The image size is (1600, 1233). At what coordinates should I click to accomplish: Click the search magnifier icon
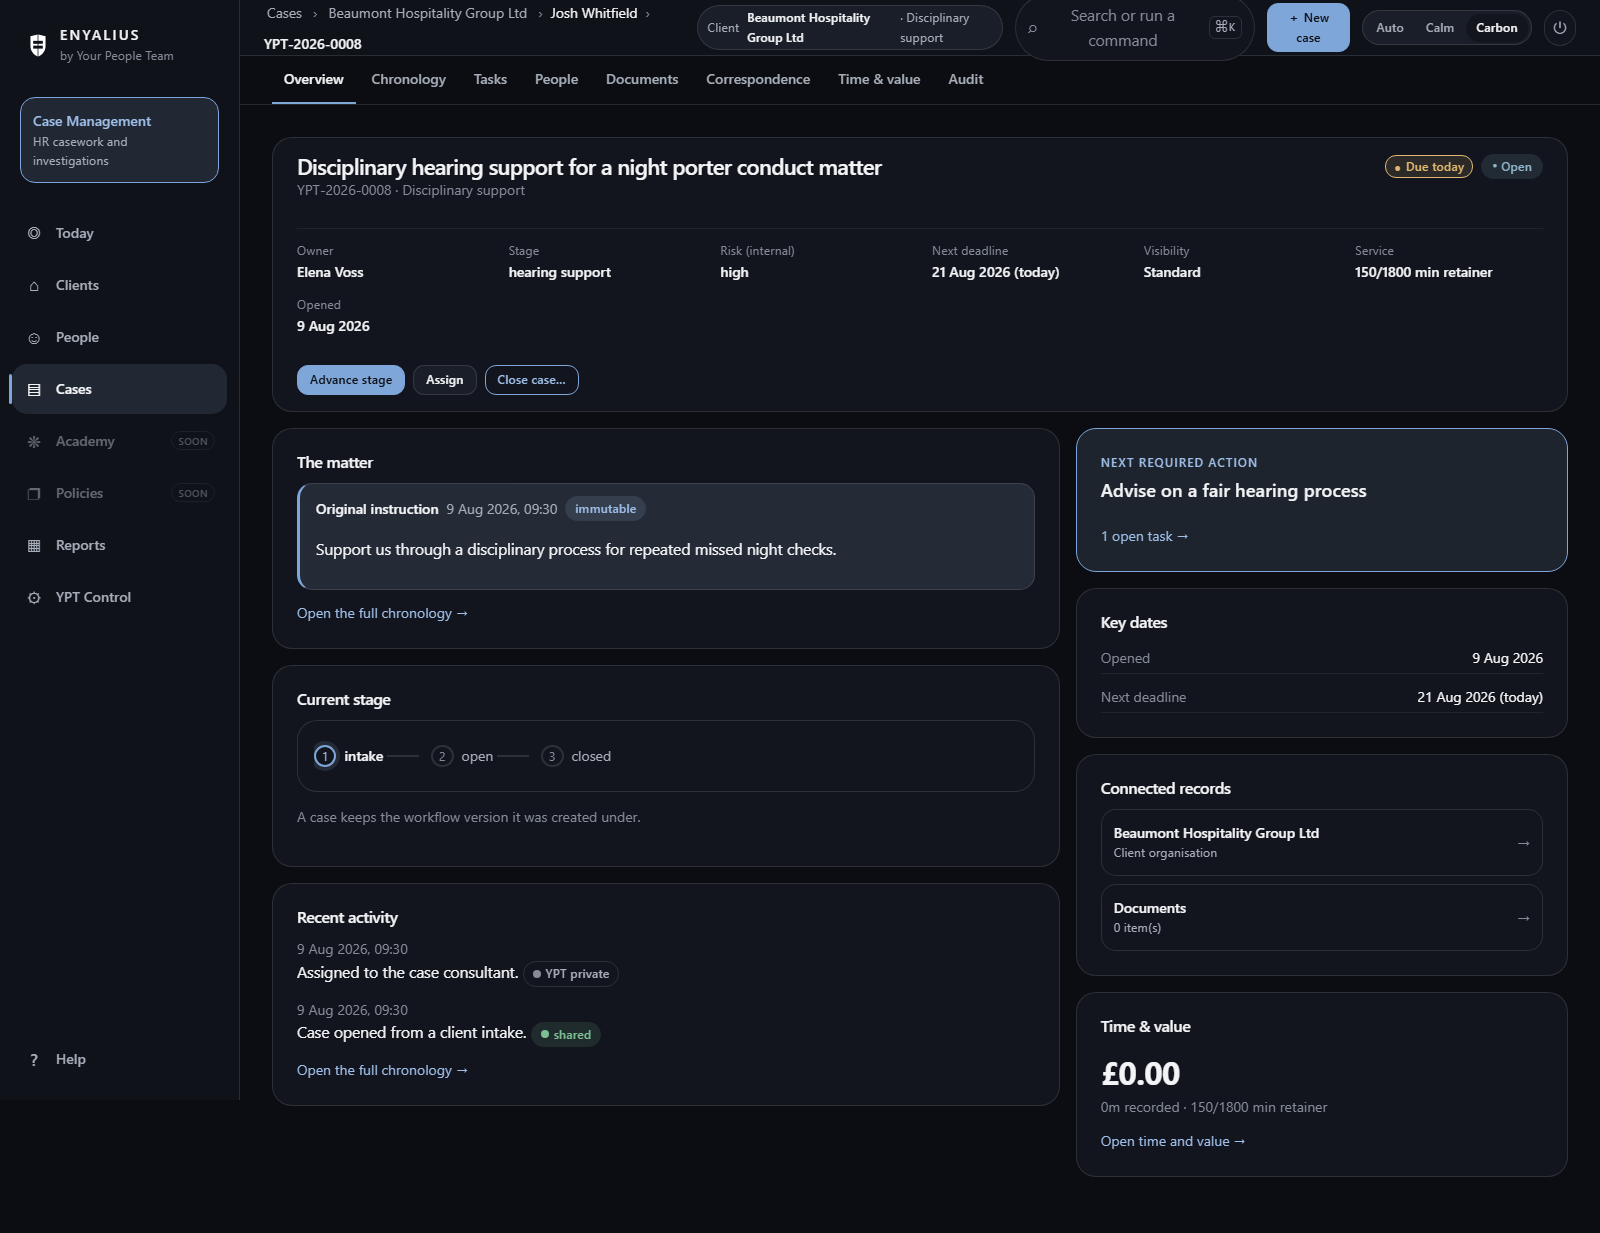tap(1033, 29)
